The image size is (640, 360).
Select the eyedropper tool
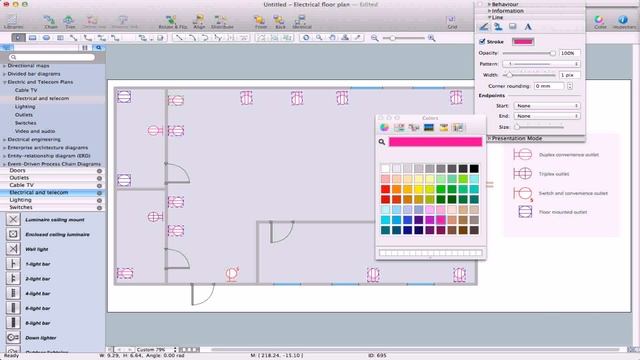tap(358, 38)
